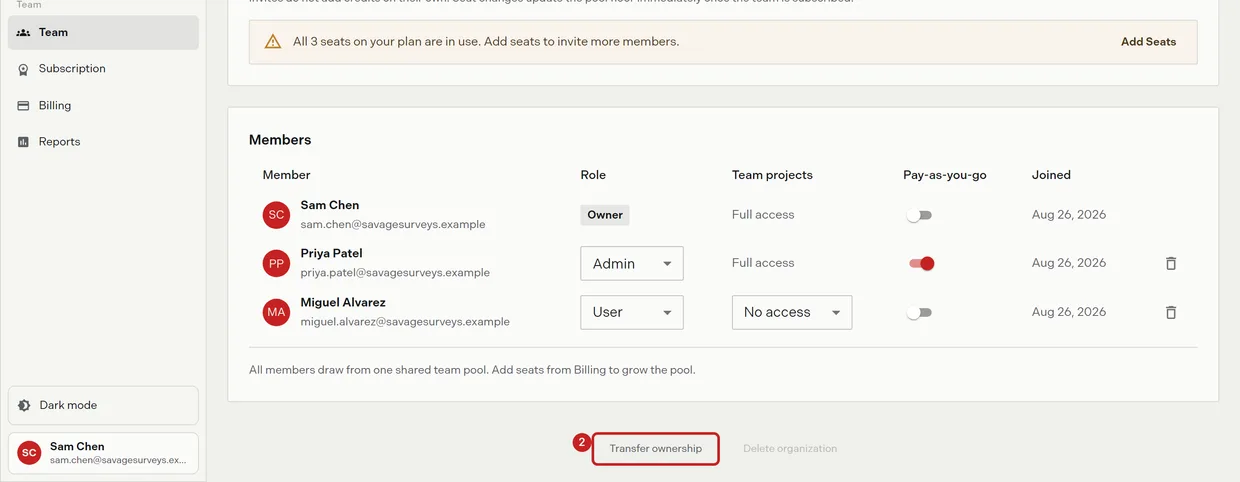Click the Member column header
Screen dimensions: 1240x482
(287, 175)
